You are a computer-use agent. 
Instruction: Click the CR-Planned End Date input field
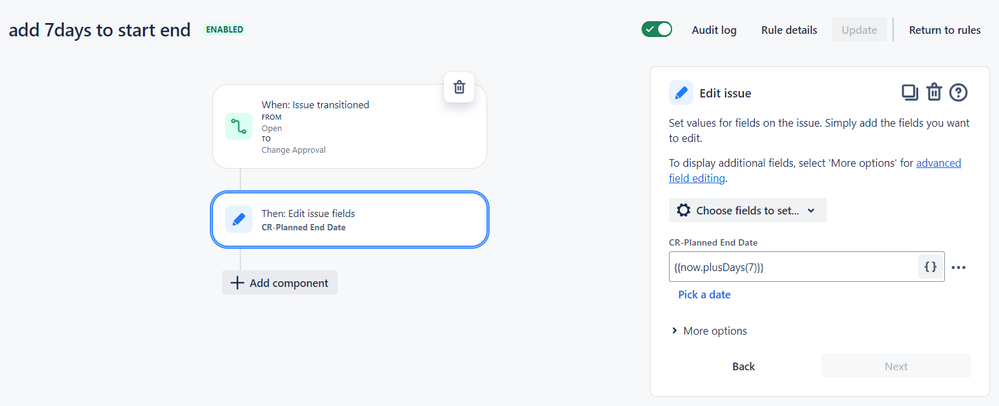[792, 267]
